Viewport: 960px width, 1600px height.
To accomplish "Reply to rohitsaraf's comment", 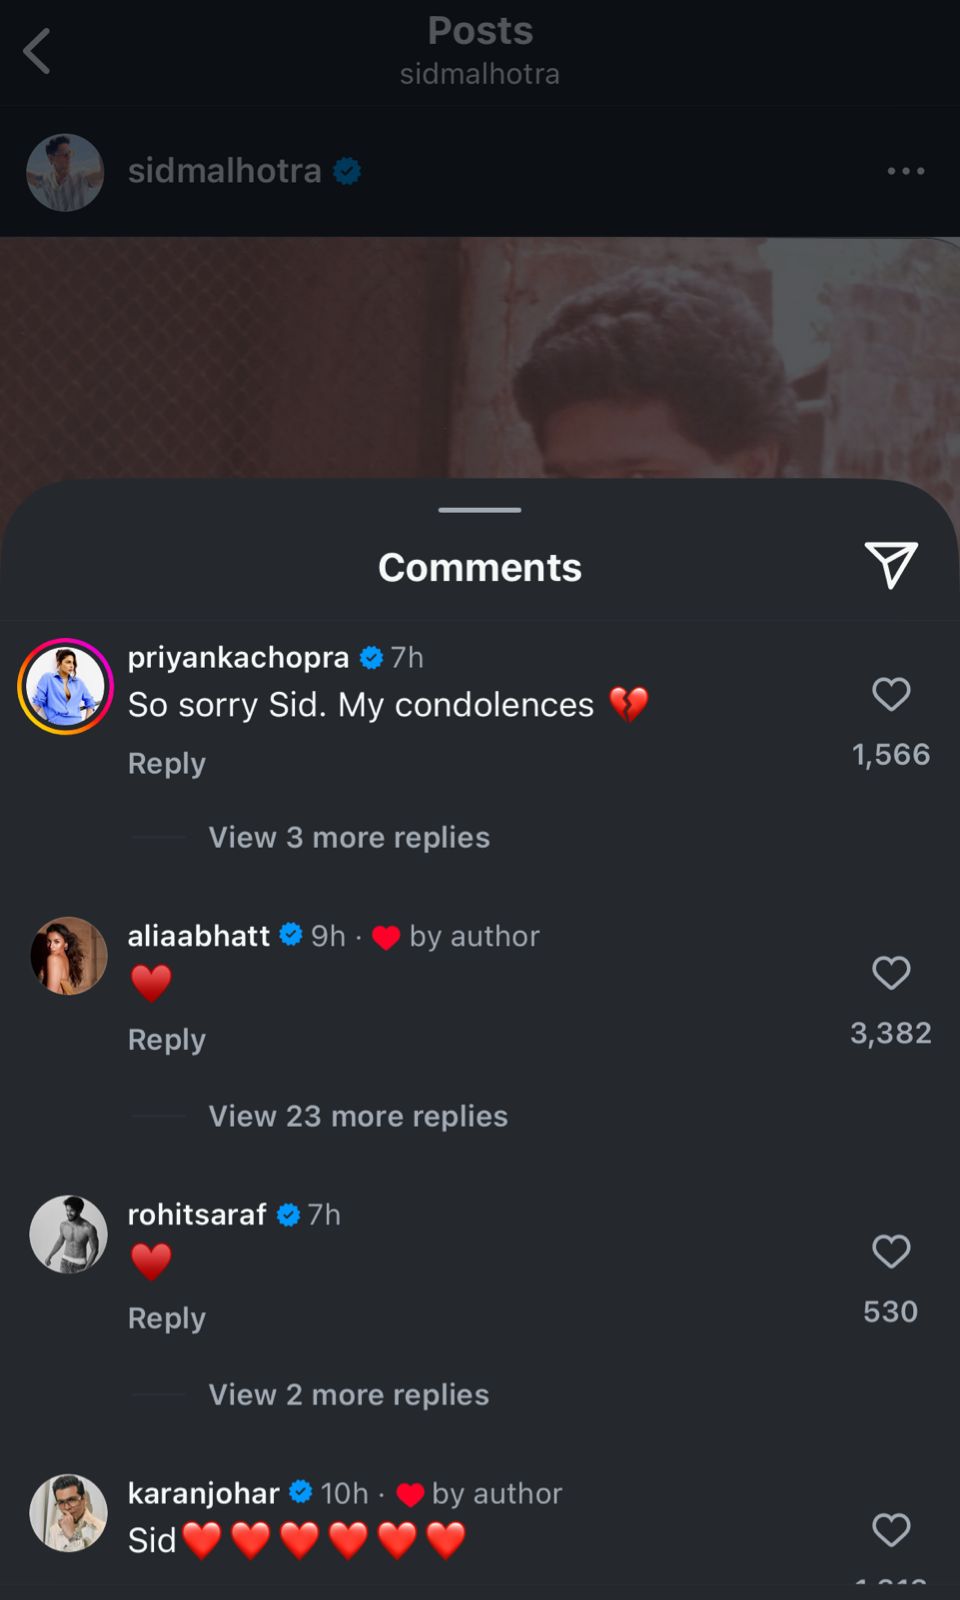I will [166, 1318].
